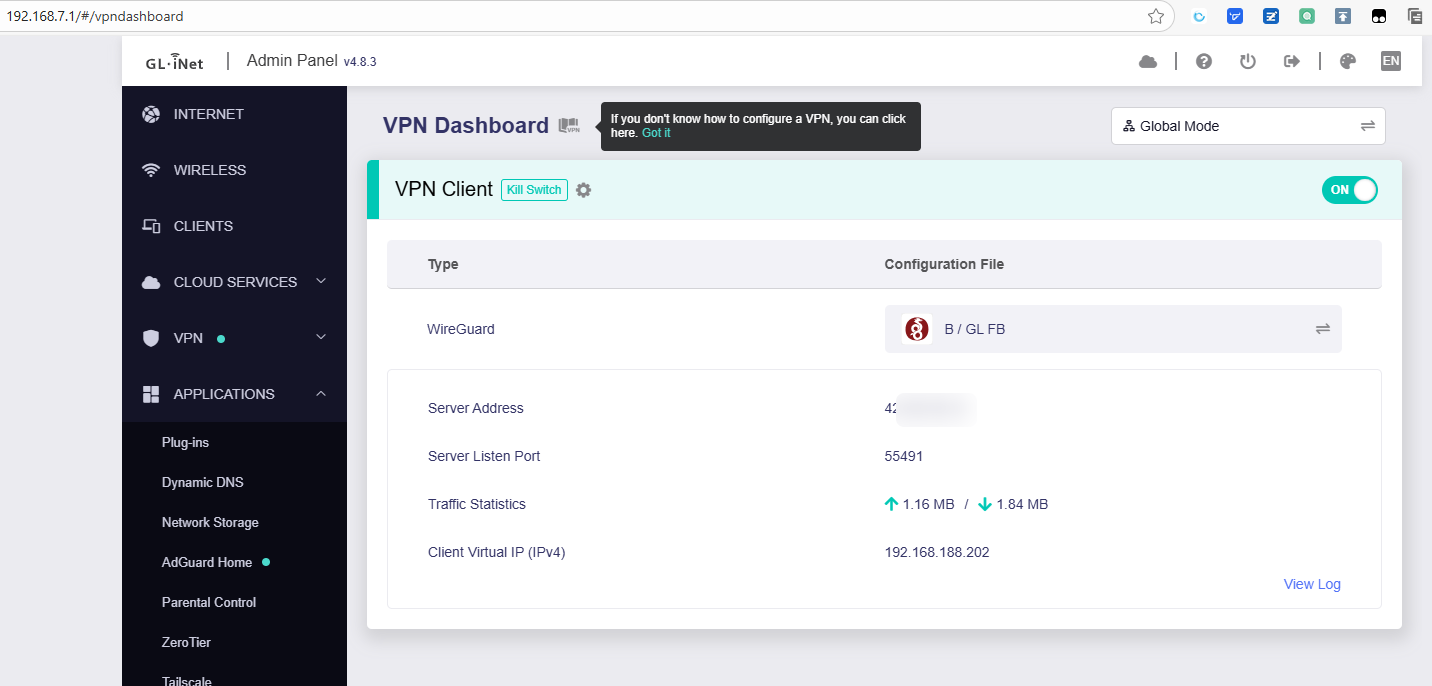Open the Global Mode selector
1432x686 pixels.
tap(1247, 126)
